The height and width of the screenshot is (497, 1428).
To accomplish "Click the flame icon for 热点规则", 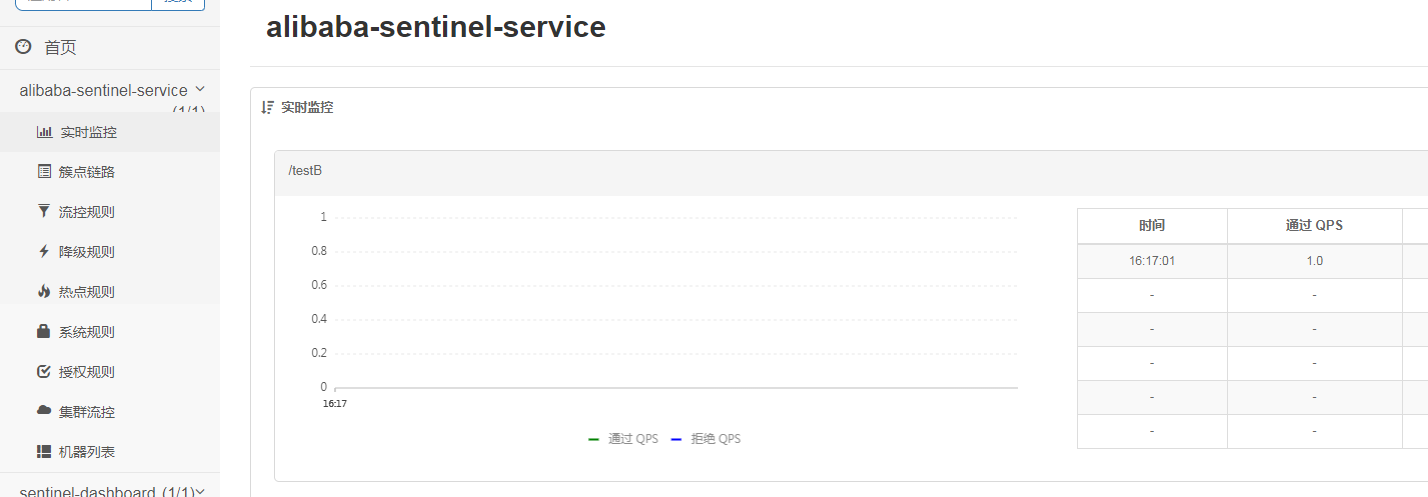I will click(44, 292).
